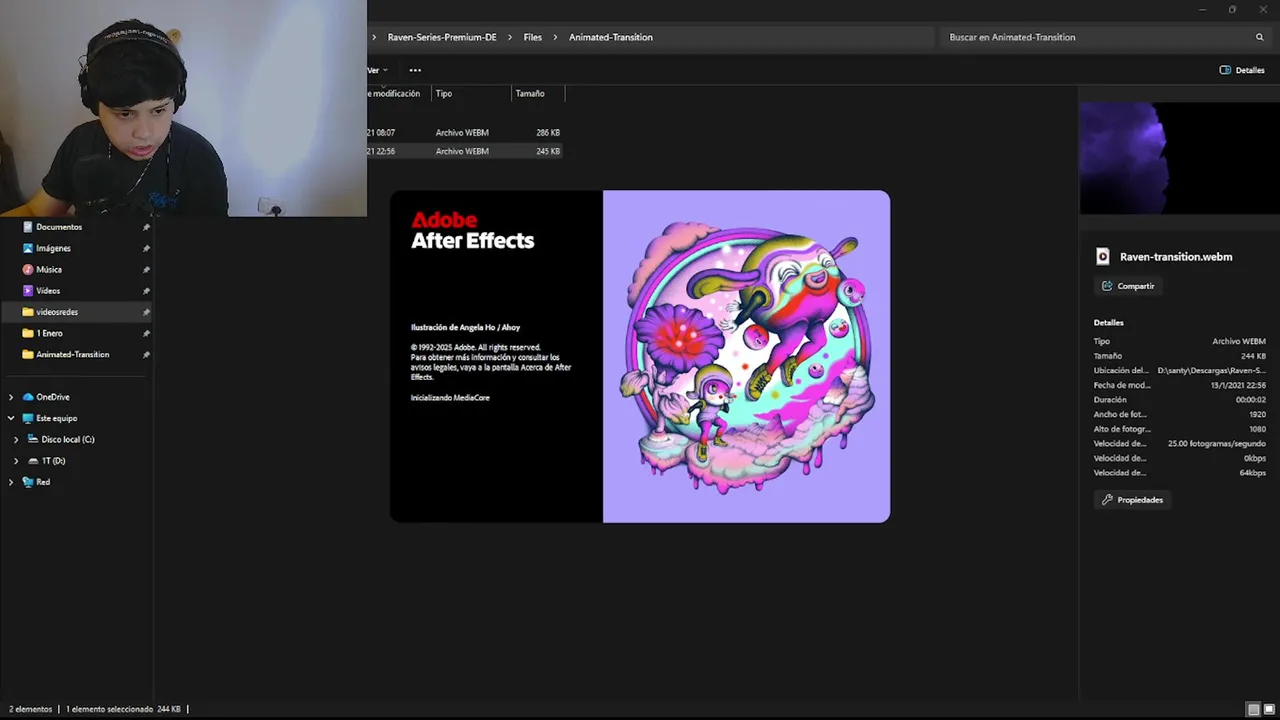Click the pin icon beside Animated-Transition
The image size is (1280, 720).
click(146, 354)
